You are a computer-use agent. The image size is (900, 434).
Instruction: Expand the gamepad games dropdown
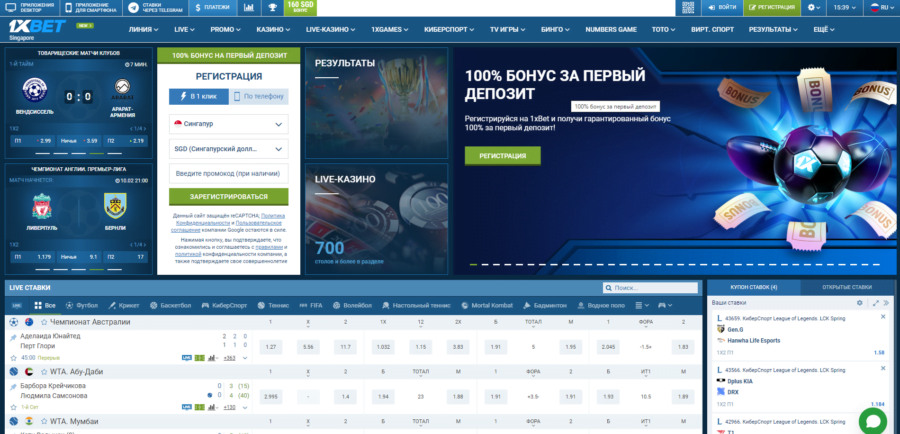tap(665, 305)
